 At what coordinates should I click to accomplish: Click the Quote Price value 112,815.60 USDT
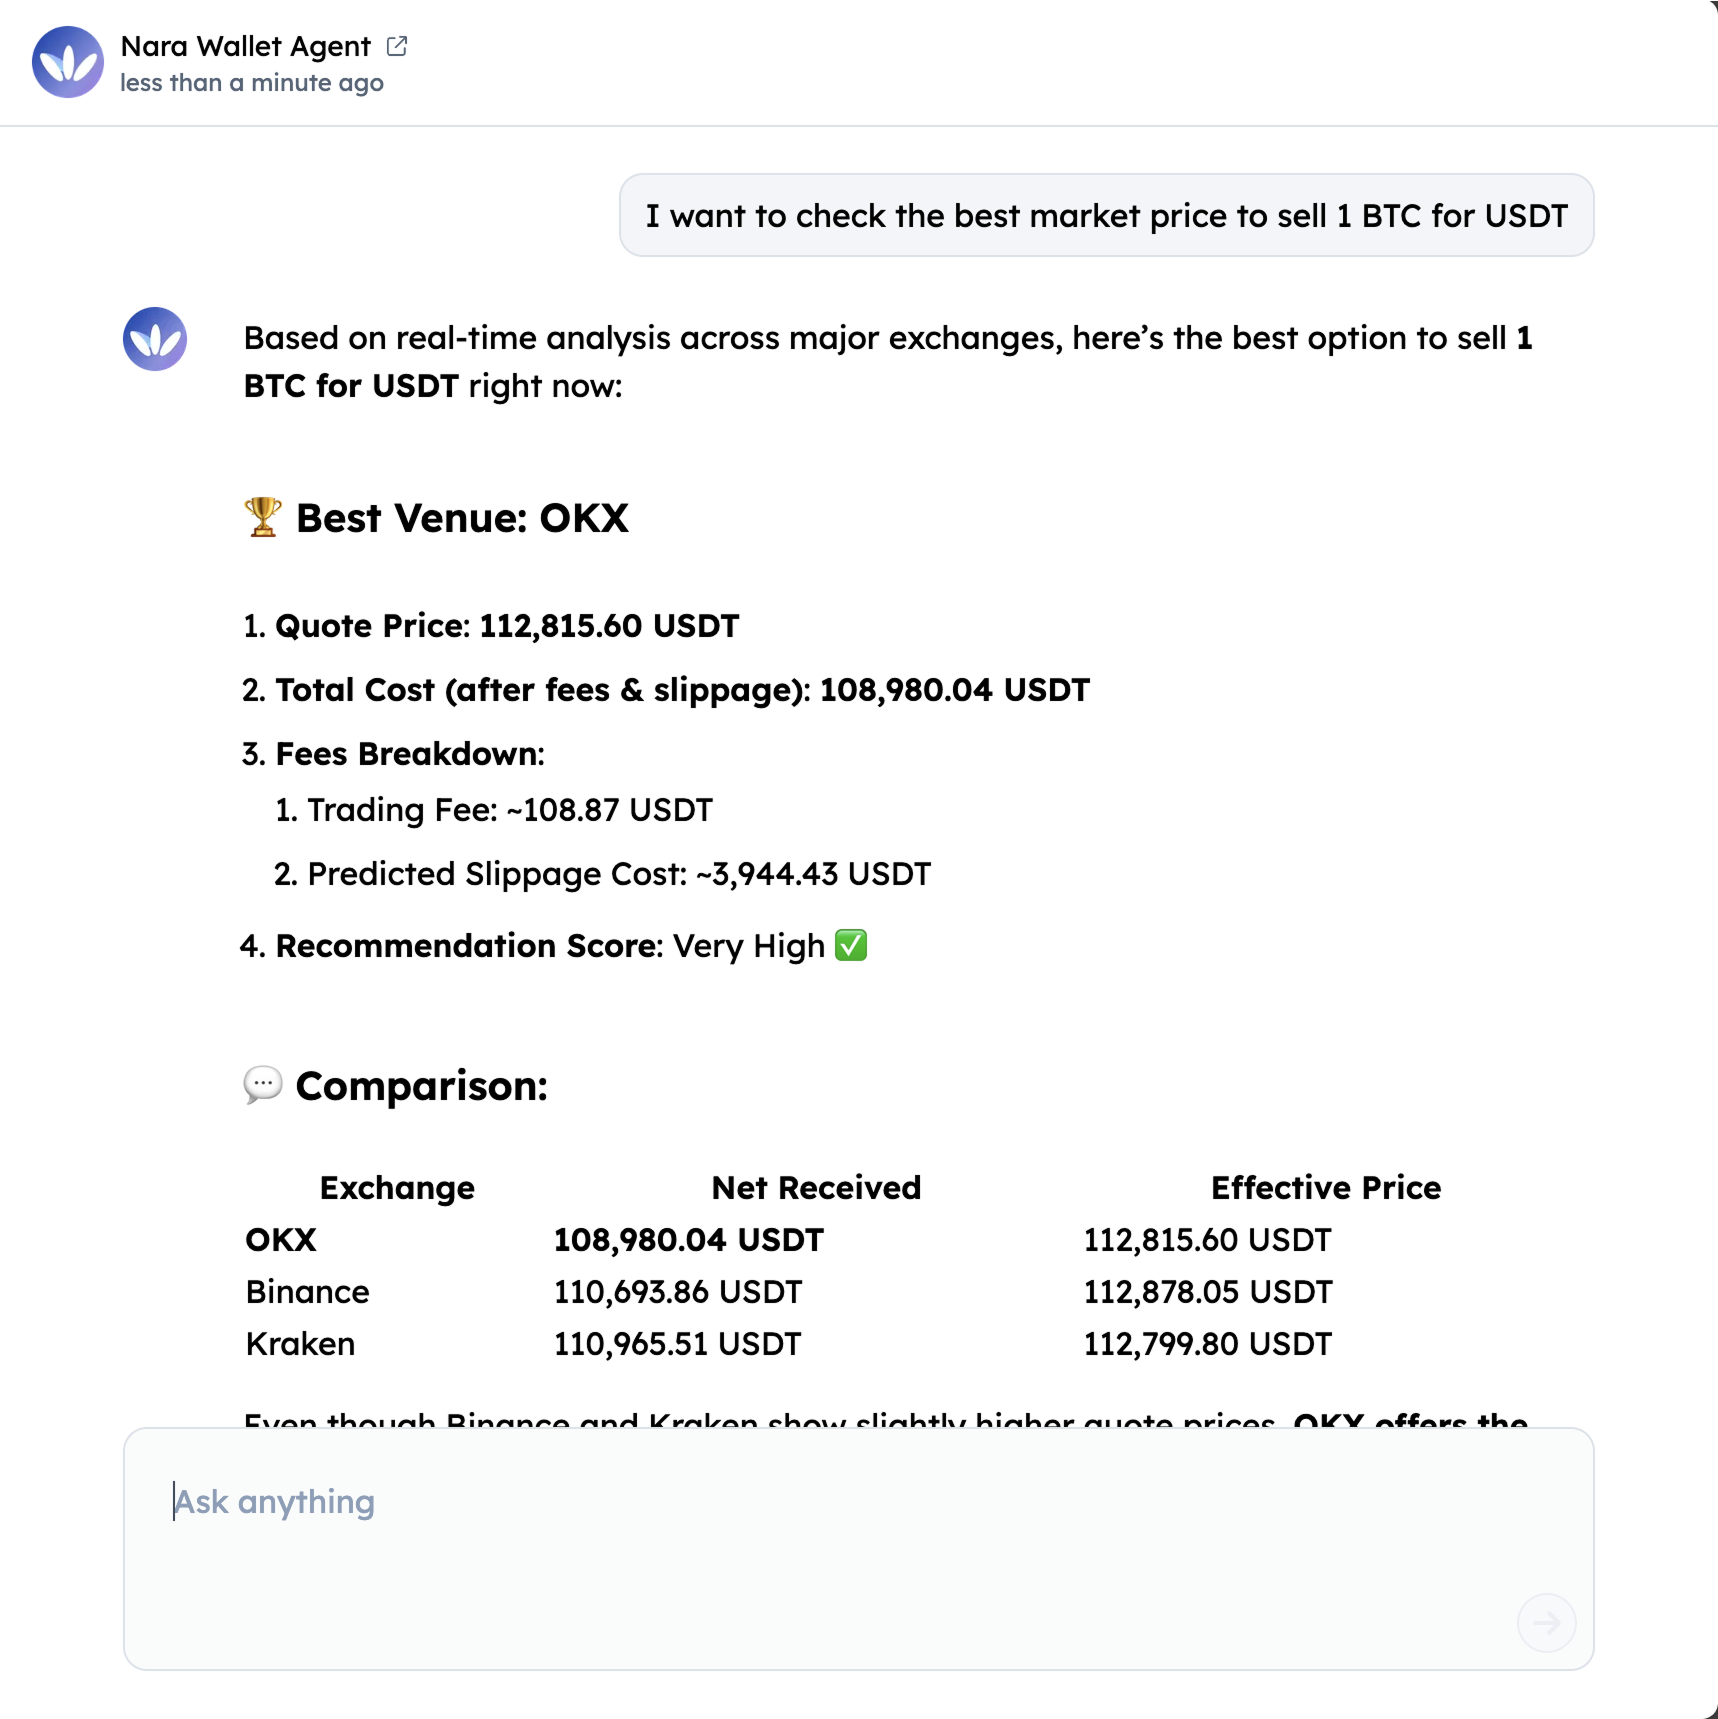[607, 625]
